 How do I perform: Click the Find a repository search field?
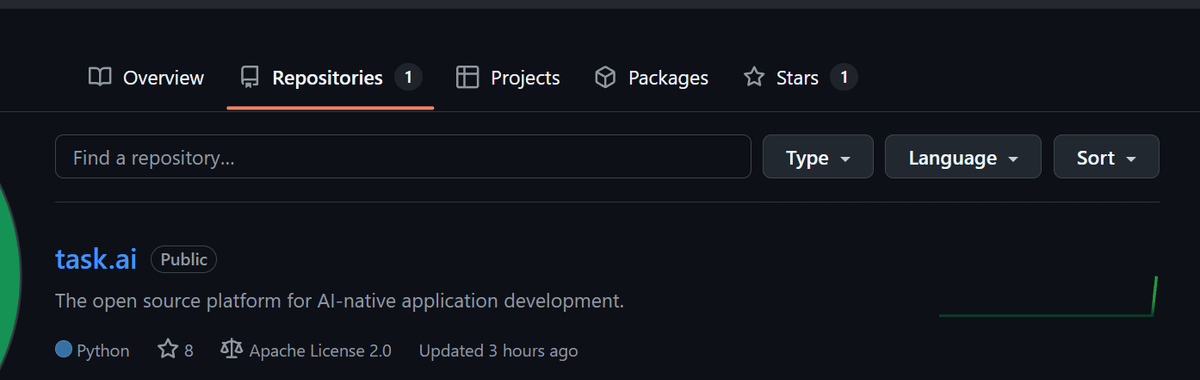point(403,157)
